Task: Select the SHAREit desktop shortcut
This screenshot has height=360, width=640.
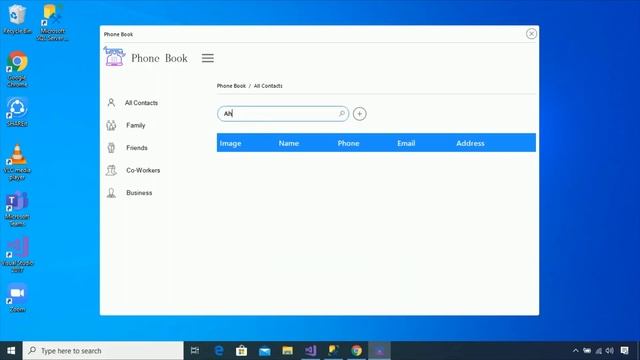Action: pos(17,112)
